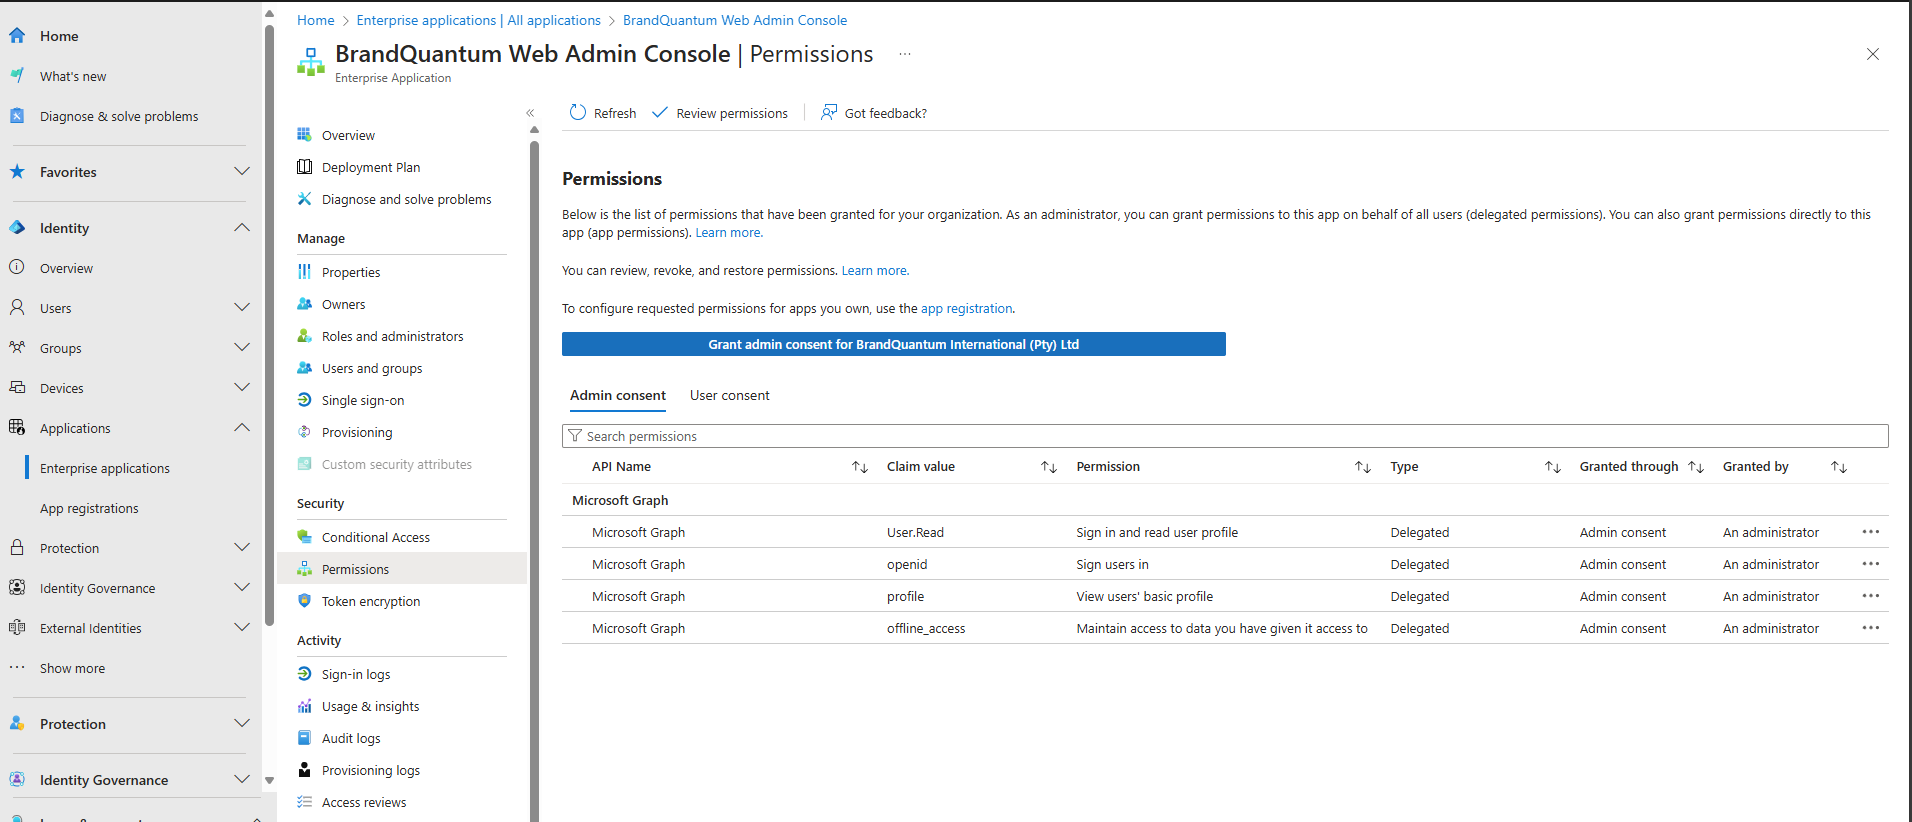Viewport: 1912px width, 822px height.
Task: Open row actions for the profile permission
Action: click(x=1871, y=596)
